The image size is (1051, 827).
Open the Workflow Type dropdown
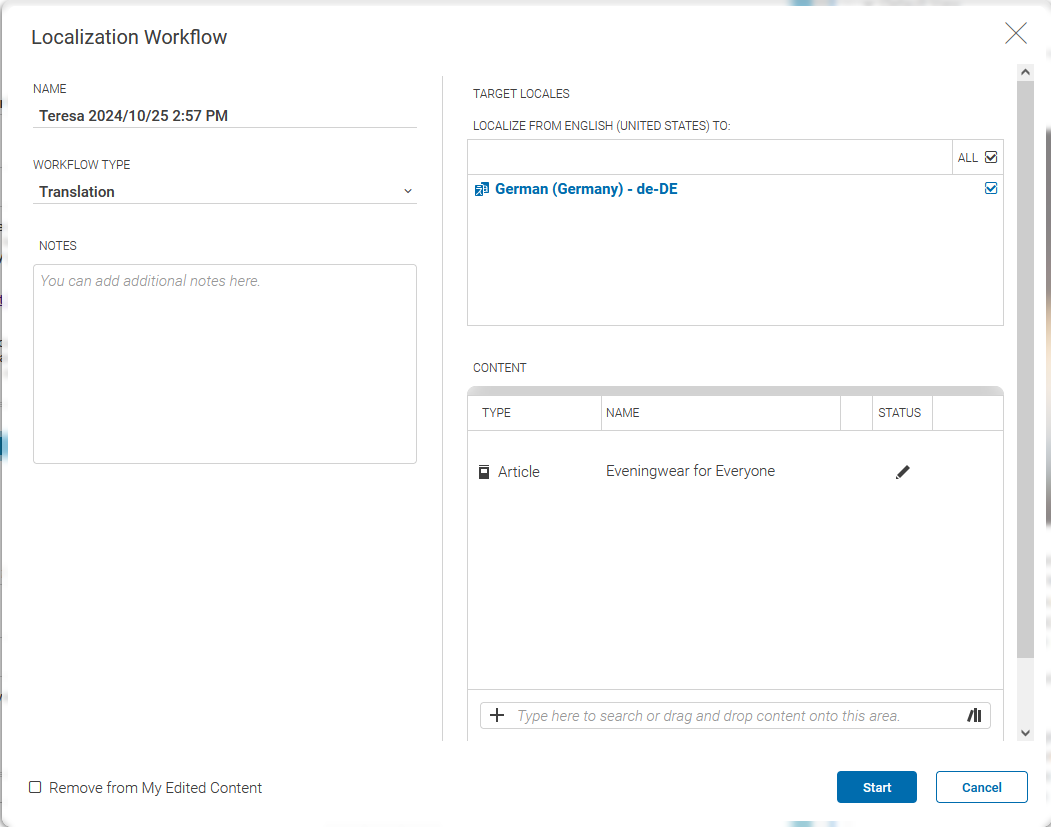[224, 192]
